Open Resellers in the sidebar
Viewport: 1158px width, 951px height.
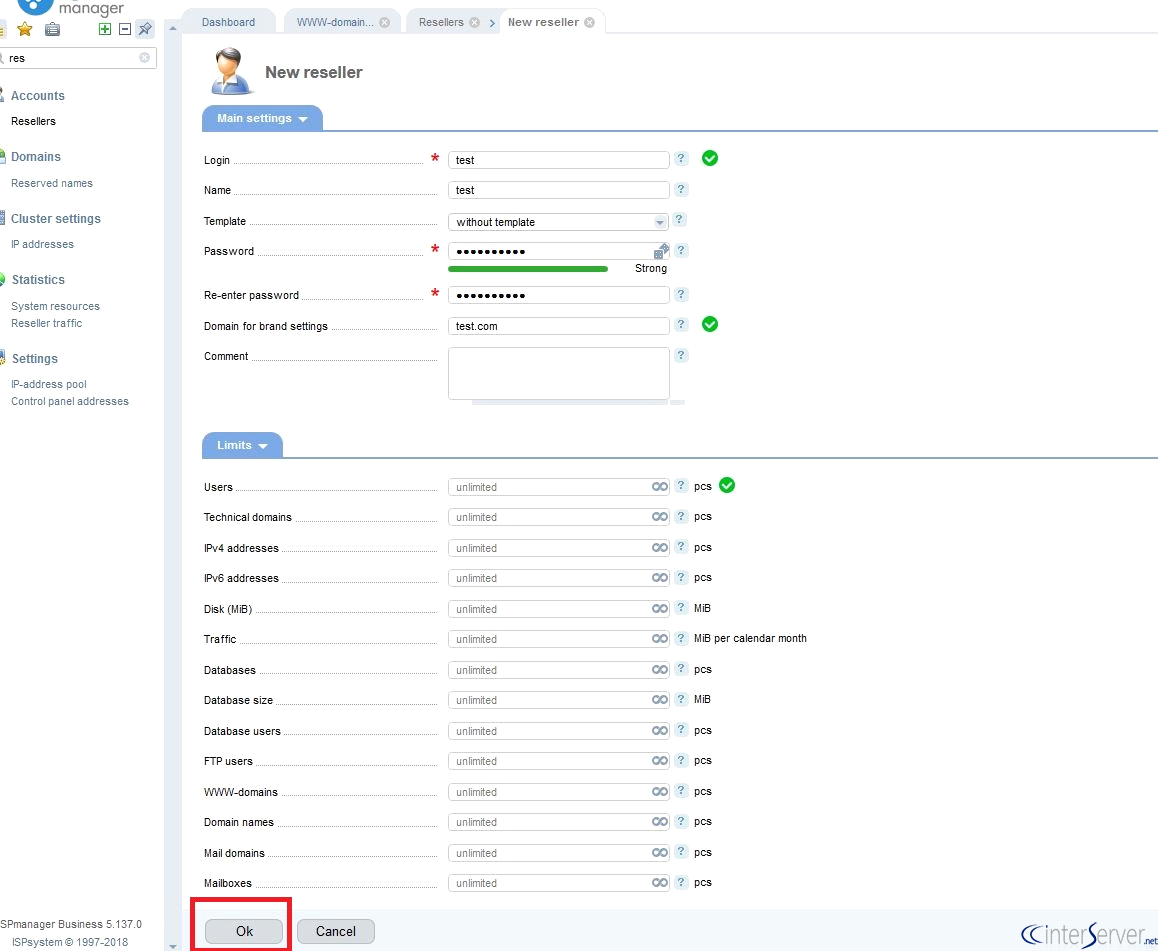pyautogui.click(x=33, y=121)
